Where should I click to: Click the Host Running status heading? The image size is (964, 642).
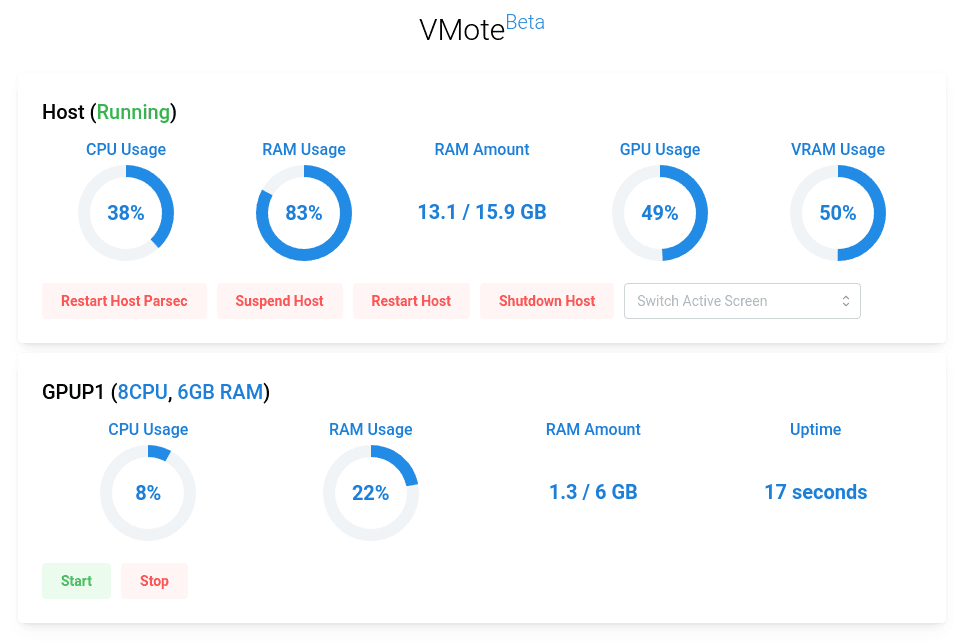(110, 112)
